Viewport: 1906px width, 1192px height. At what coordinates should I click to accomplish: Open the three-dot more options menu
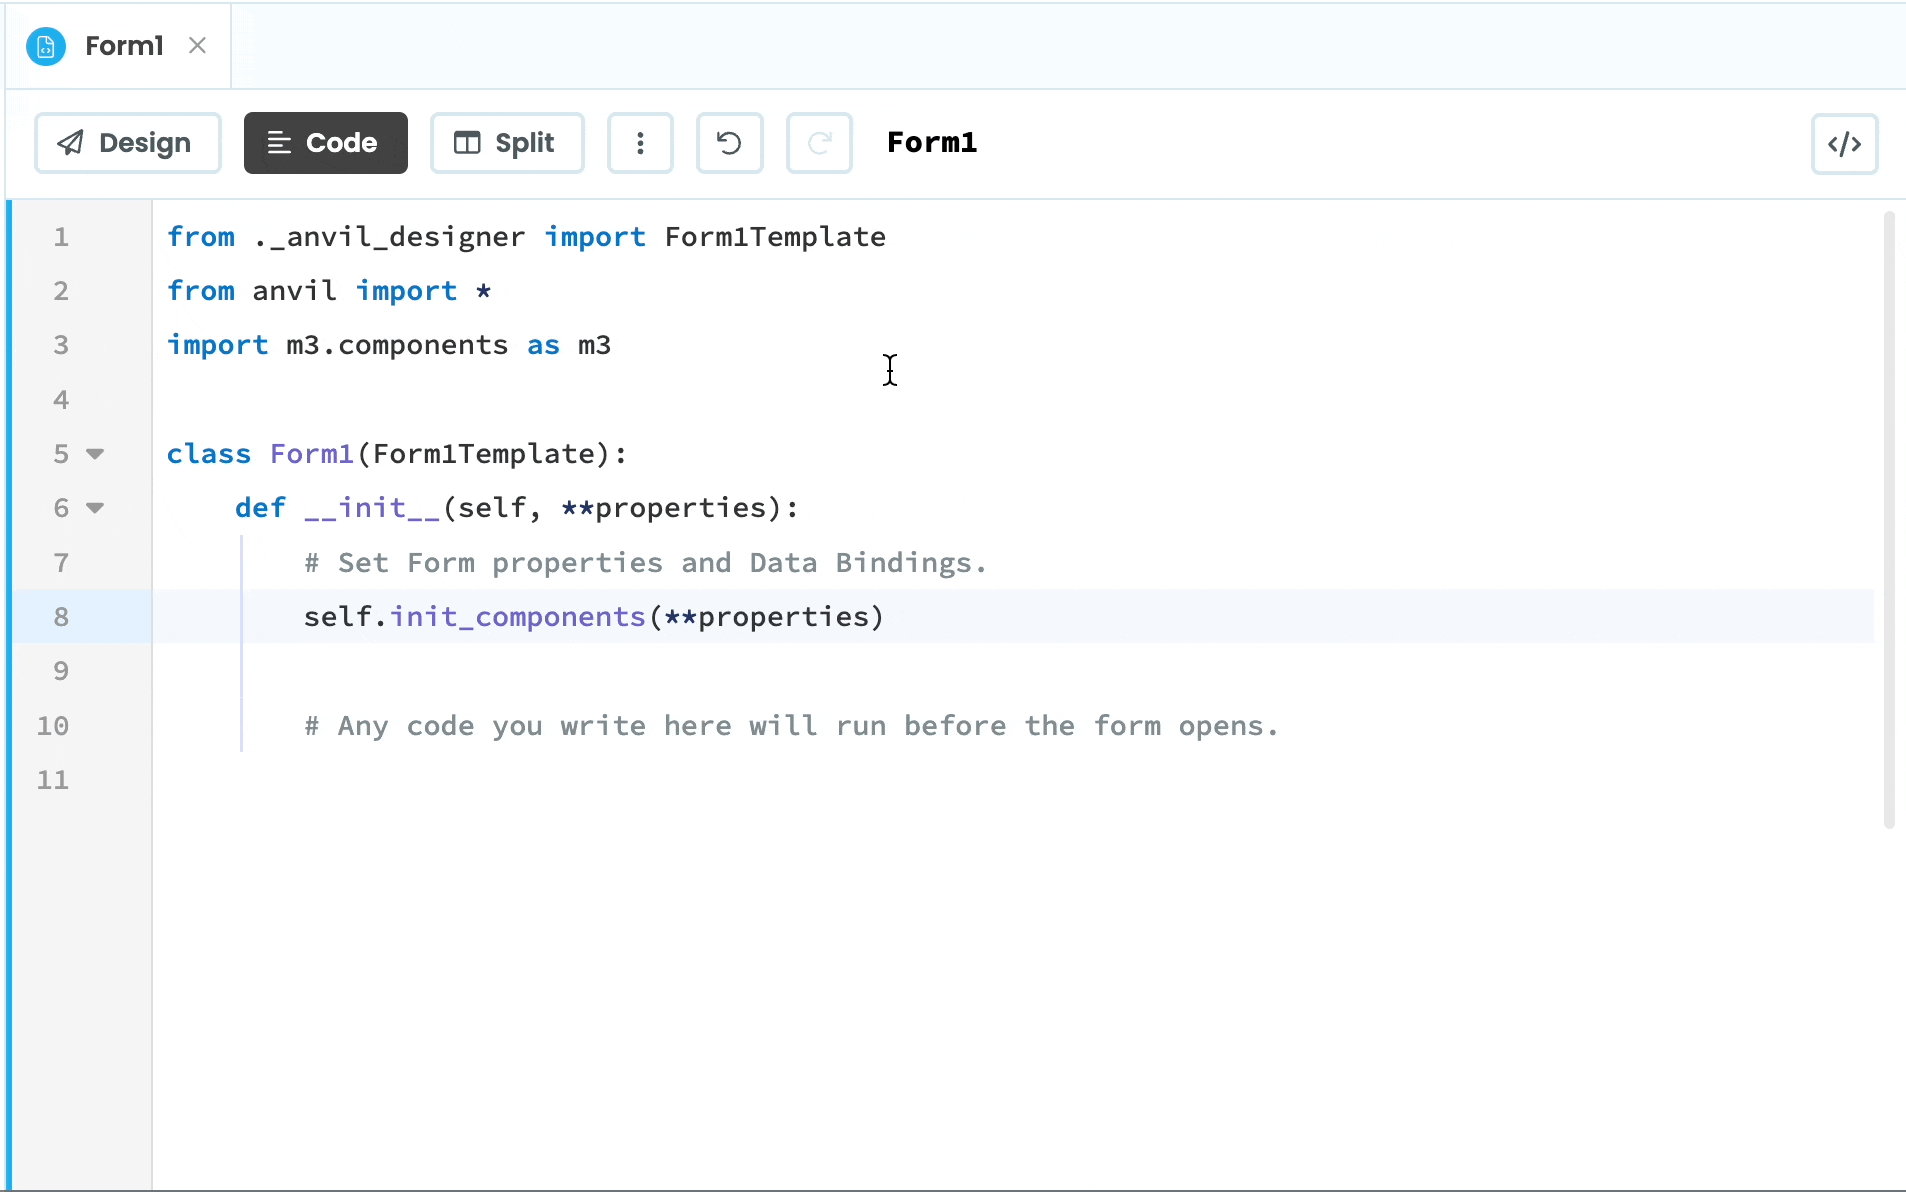pyautogui.click(x=640, y=143)
